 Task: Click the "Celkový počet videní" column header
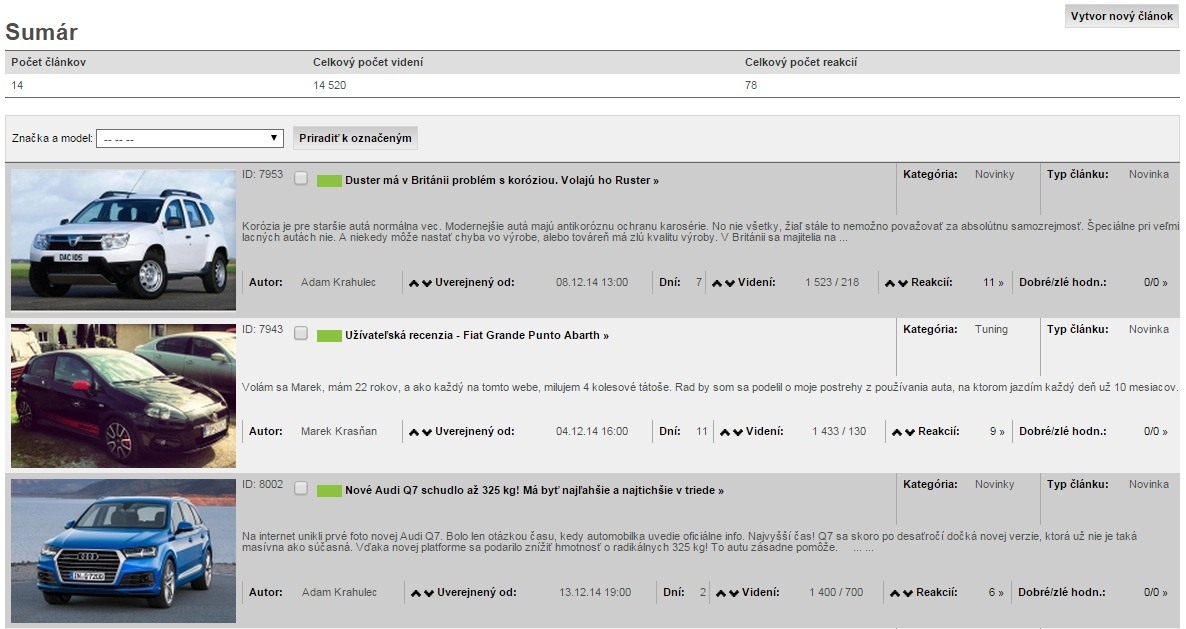(368, 63)
